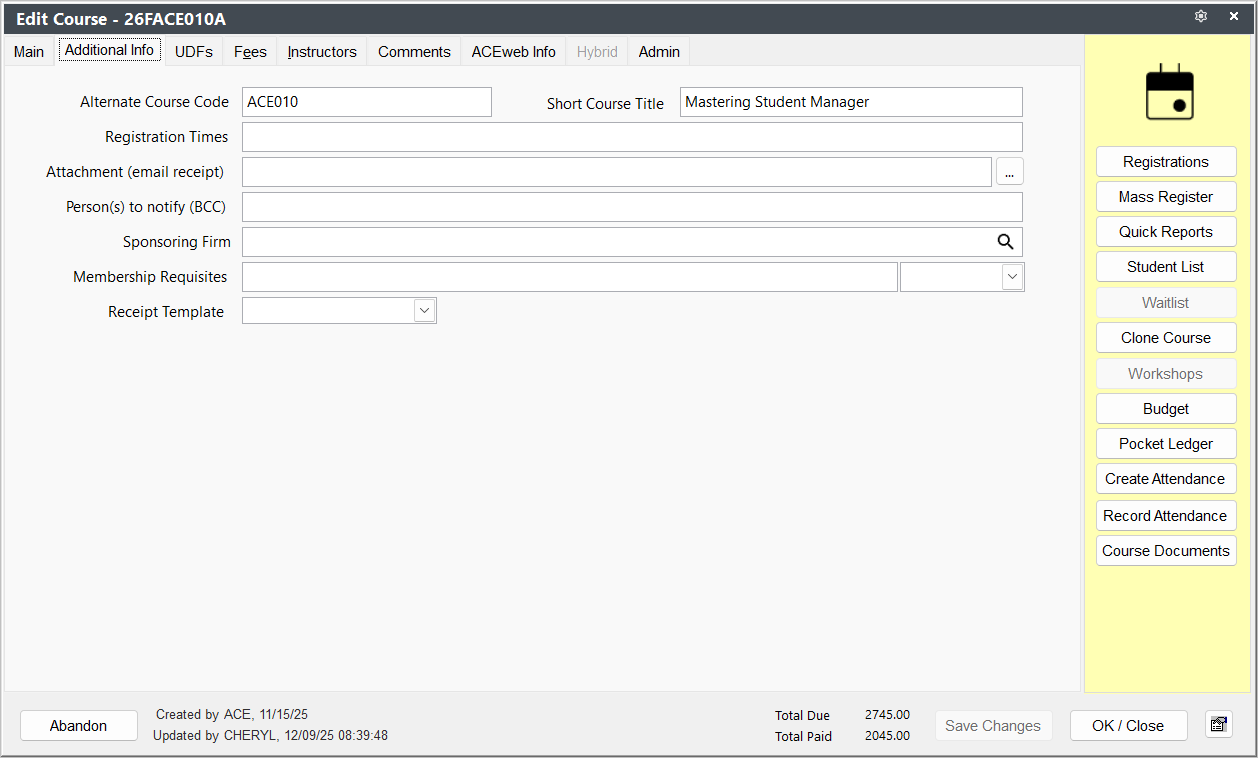Open the Receipt Template dropdown
The width and height of the screenshot is (1258, 758).
pyautogui.click(x=425, y=311)
